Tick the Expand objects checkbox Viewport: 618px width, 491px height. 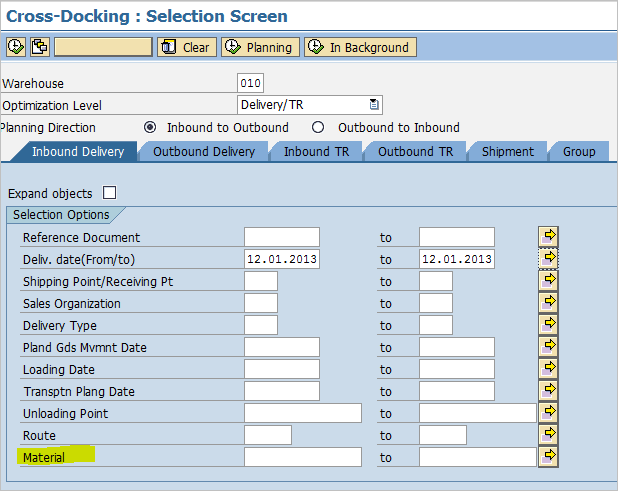(x=109, y=193)
